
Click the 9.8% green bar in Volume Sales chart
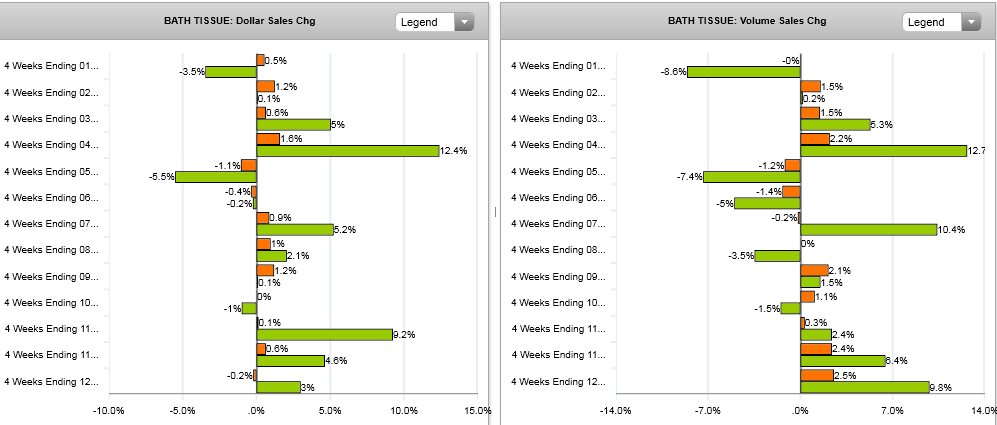pos(865,387)
